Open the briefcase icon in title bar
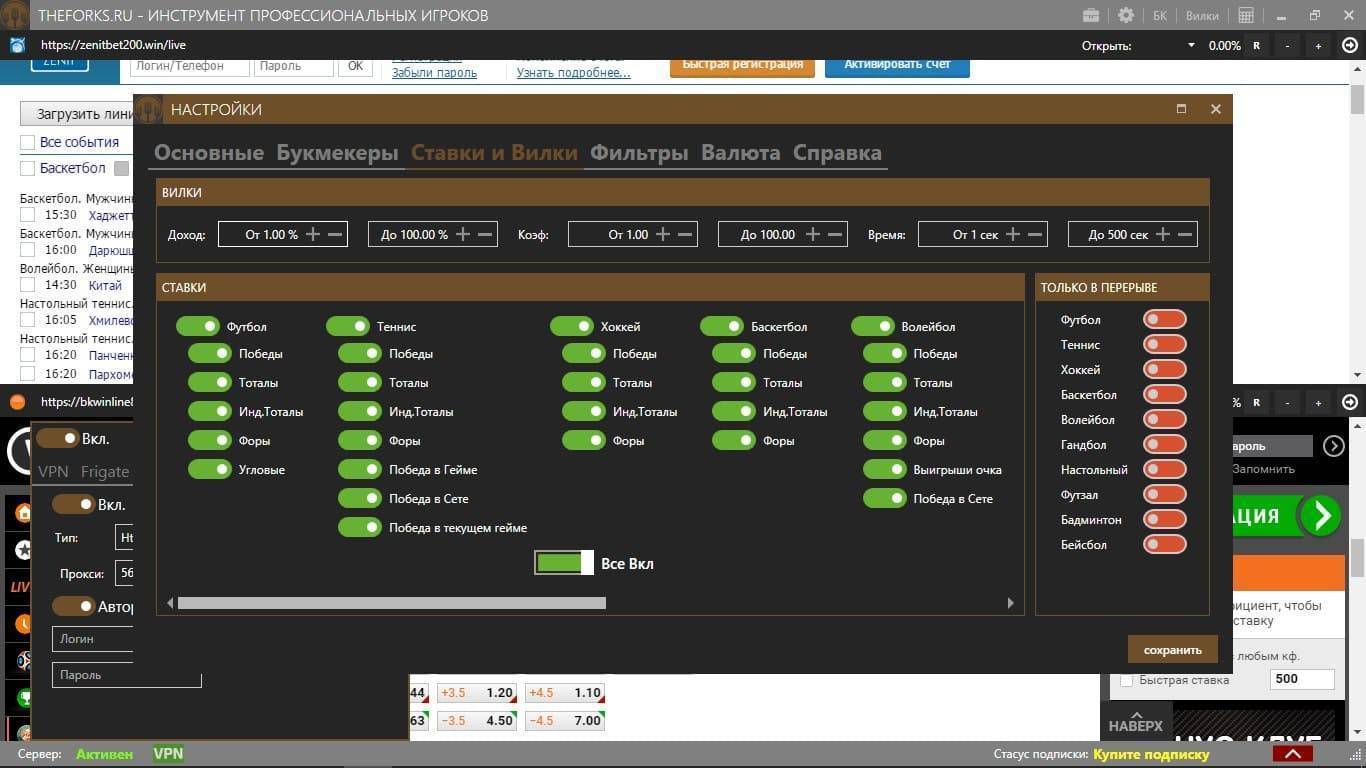 pyautogui.click(x=1091, y=15)
